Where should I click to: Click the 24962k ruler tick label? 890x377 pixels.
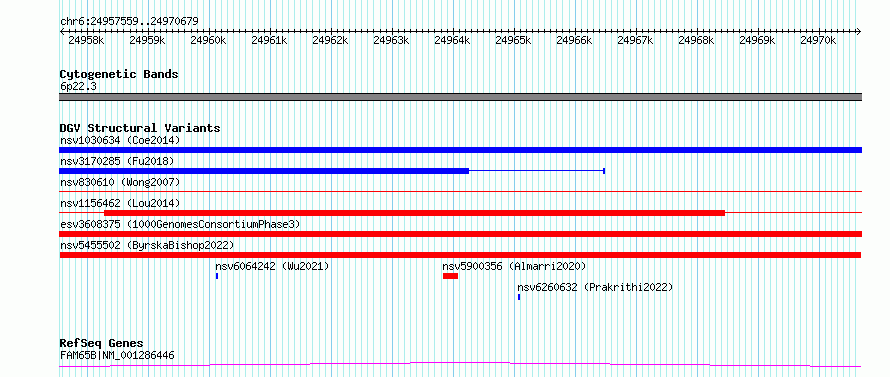[x=330, y=40]
